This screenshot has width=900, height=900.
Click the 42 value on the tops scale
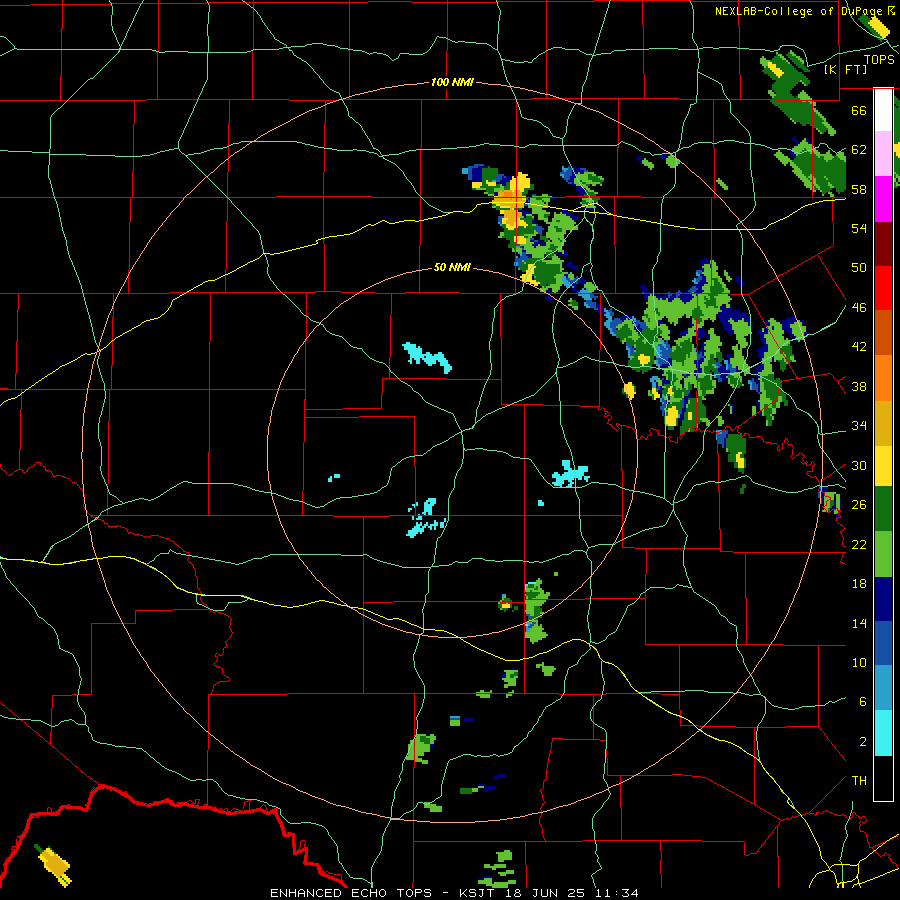tap(859, 347)
